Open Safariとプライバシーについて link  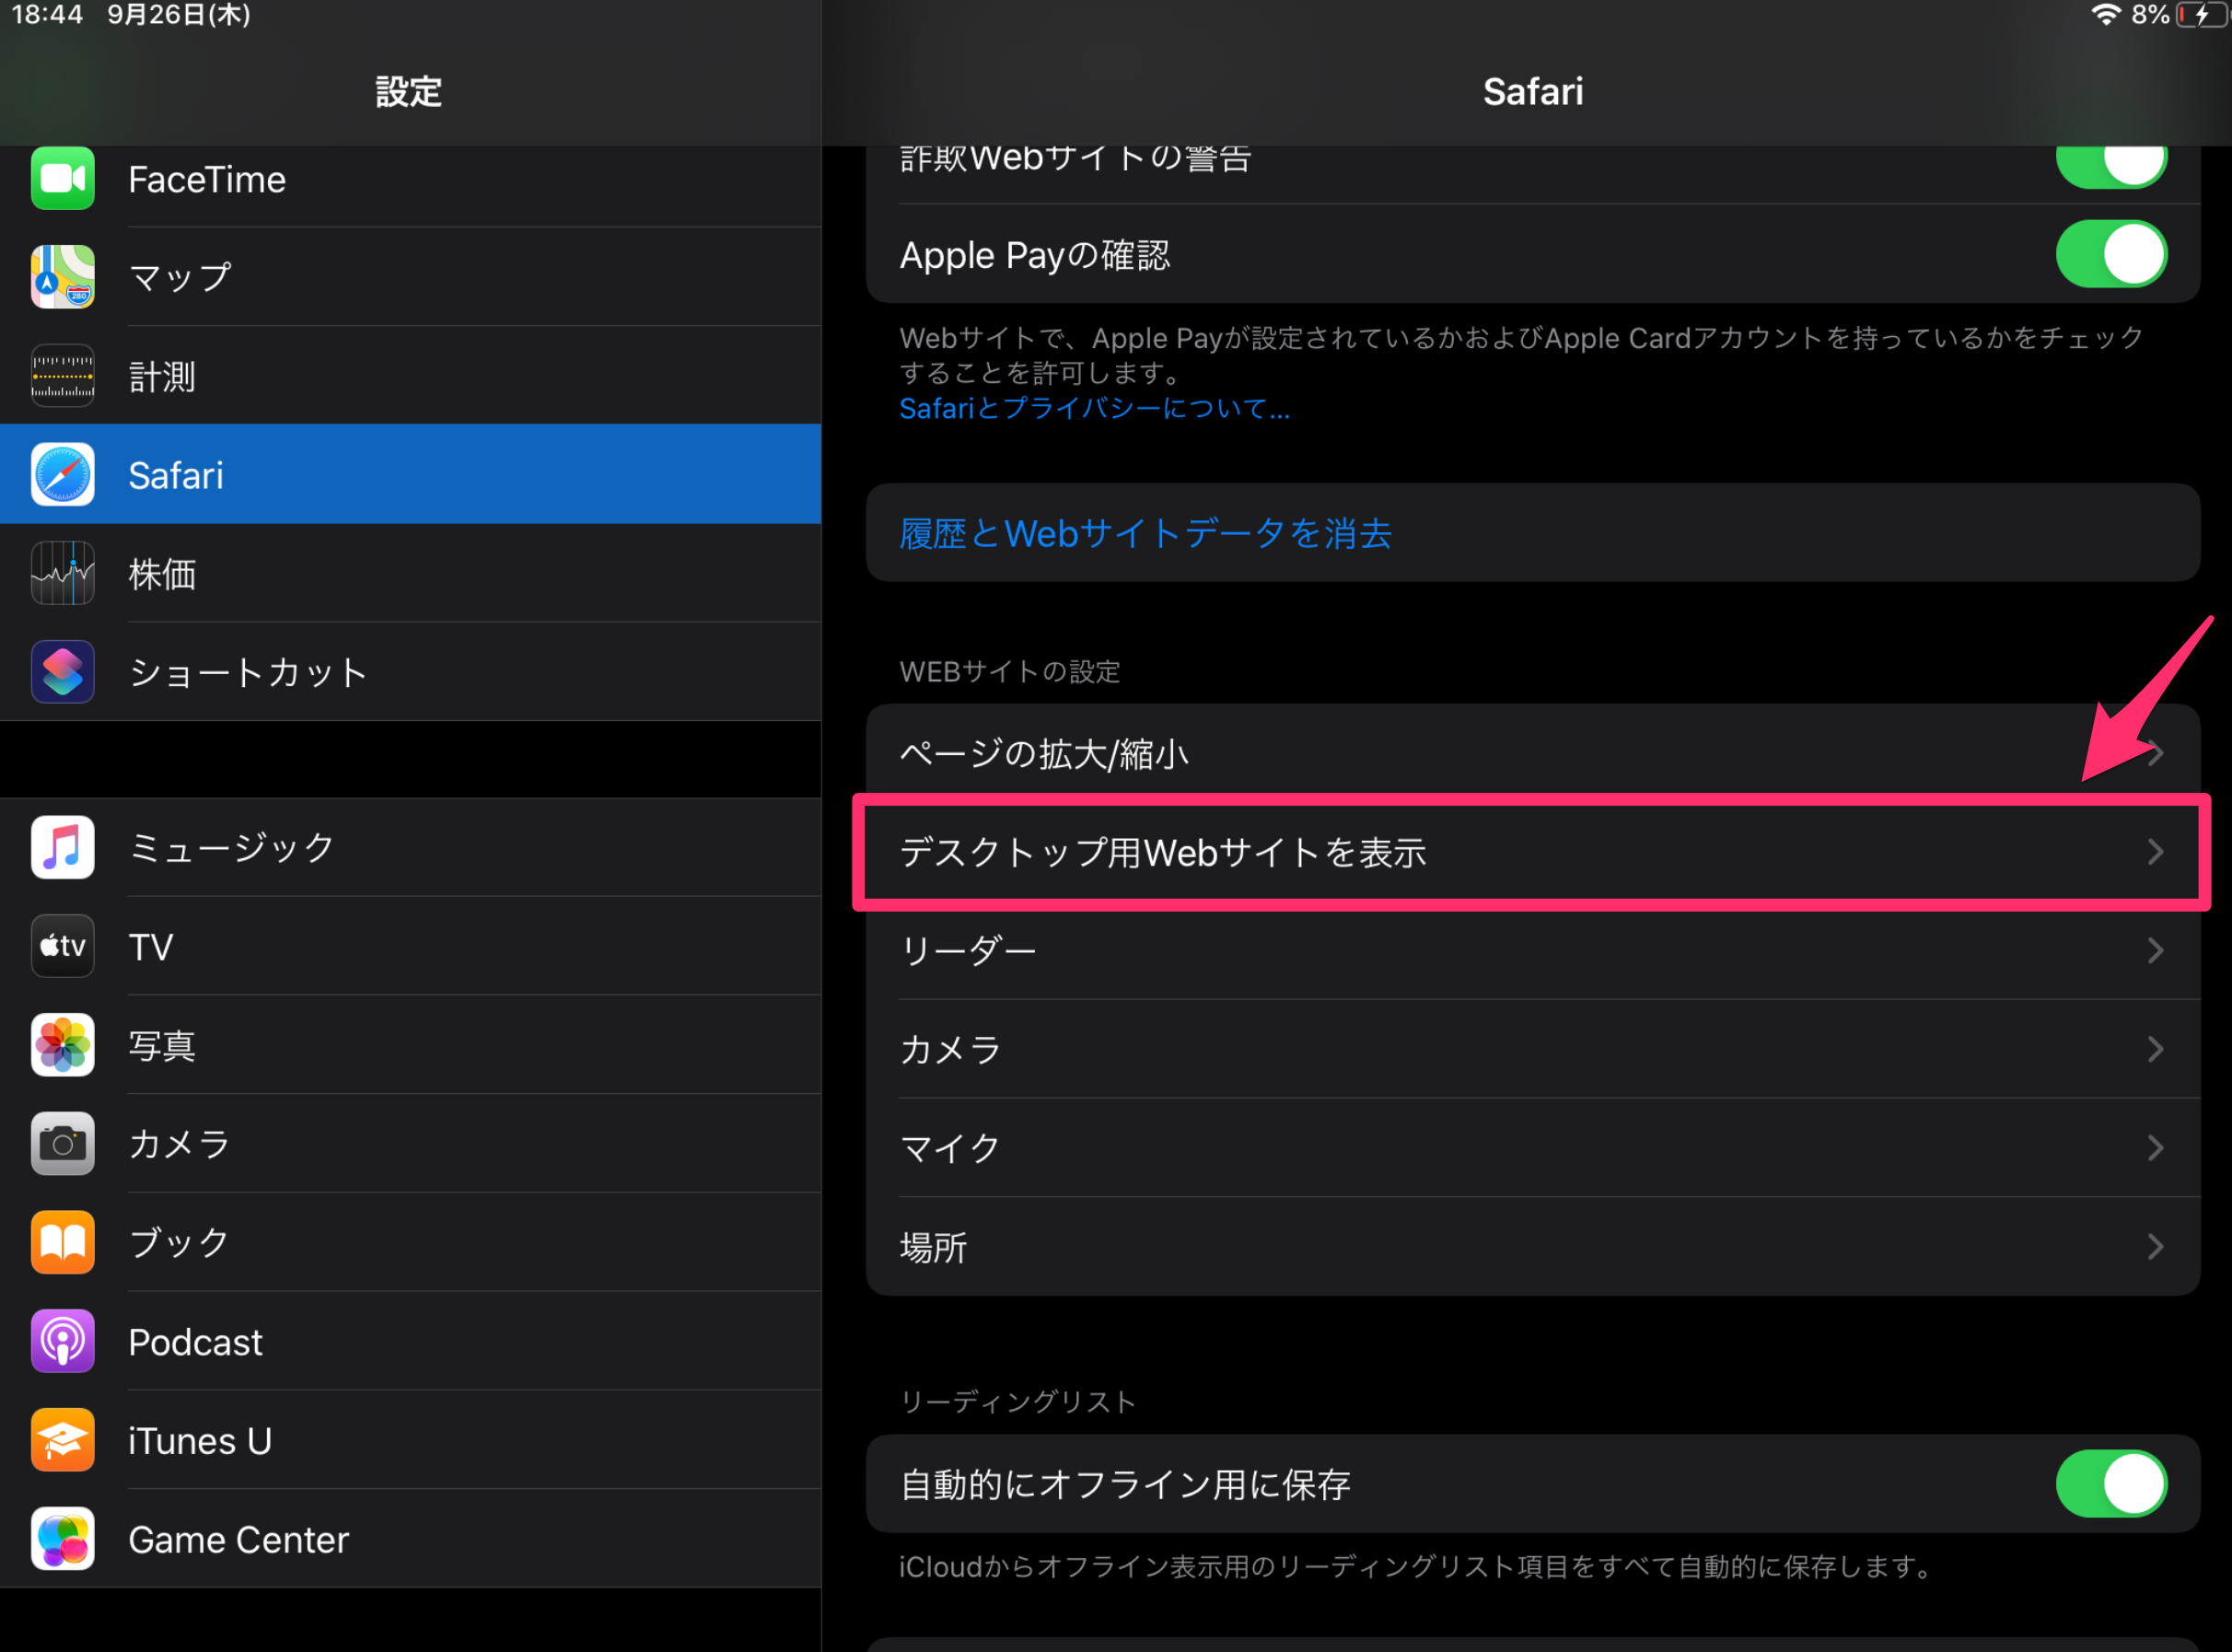tap(1095, 408)
